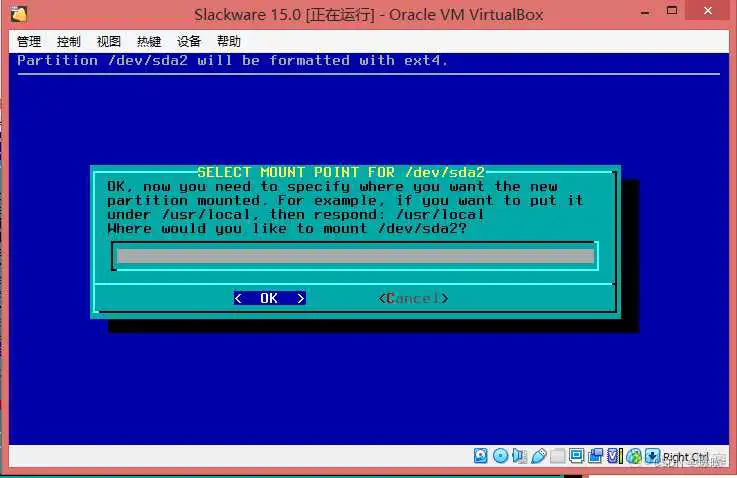The width and height of the screenshot is (737, 478).
Task: Click the optical disc status icon
Action: 500,457
